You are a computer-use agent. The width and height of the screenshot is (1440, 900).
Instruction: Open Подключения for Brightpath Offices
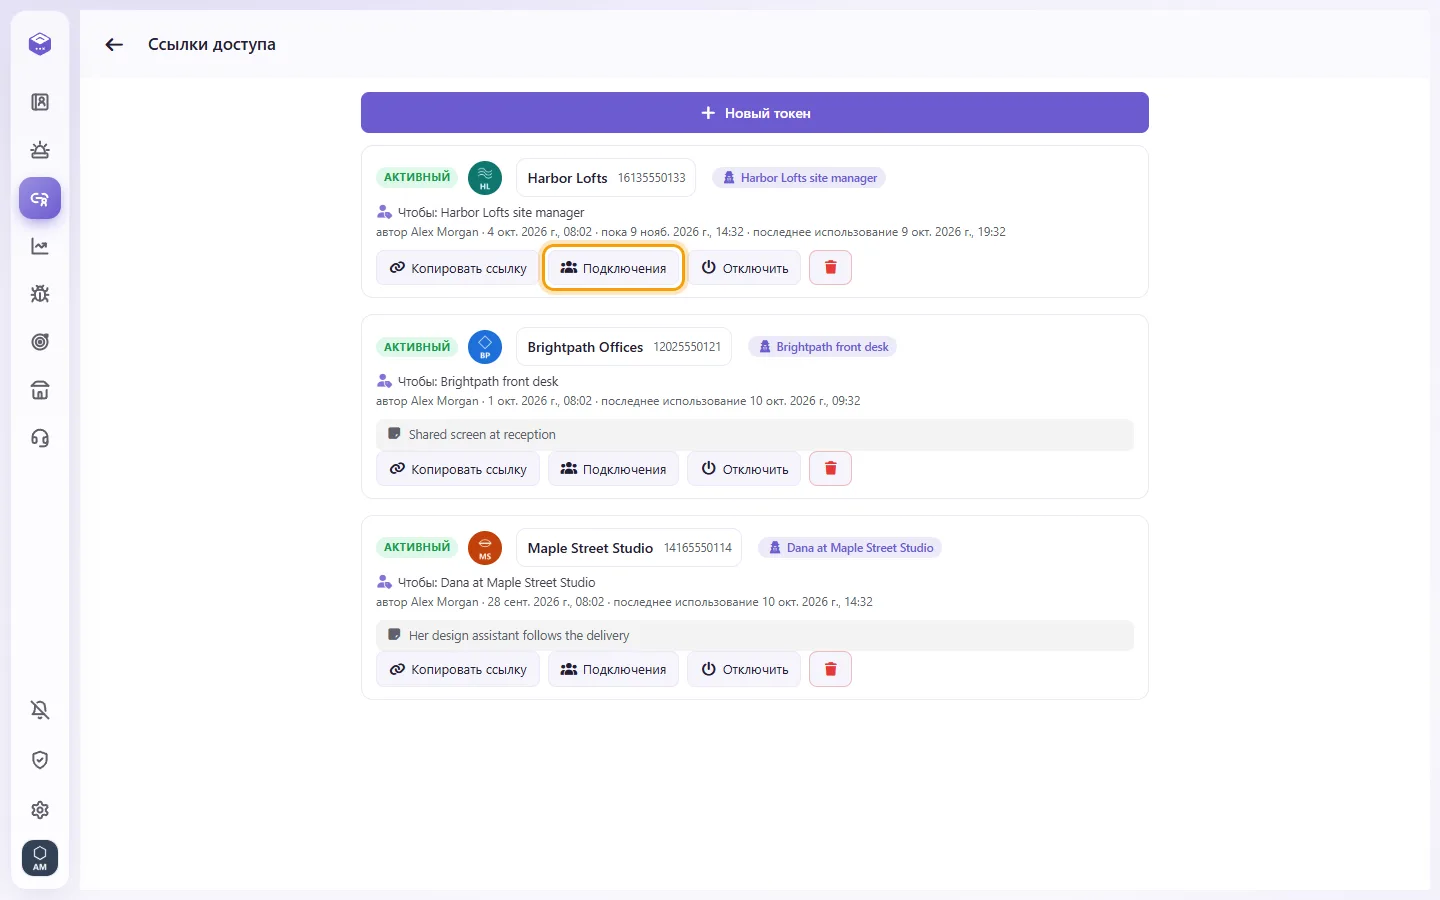point(613,469)
